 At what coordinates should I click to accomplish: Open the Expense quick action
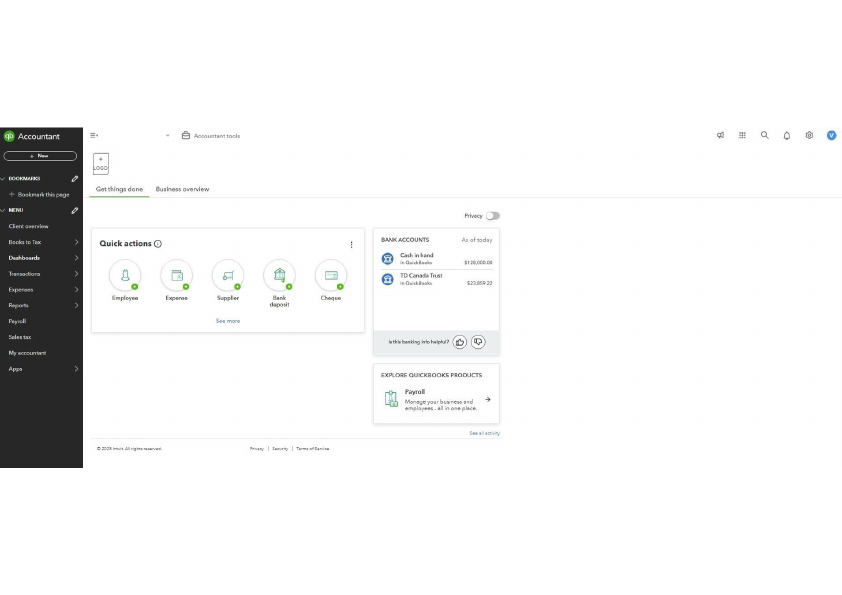pos(176,277)
